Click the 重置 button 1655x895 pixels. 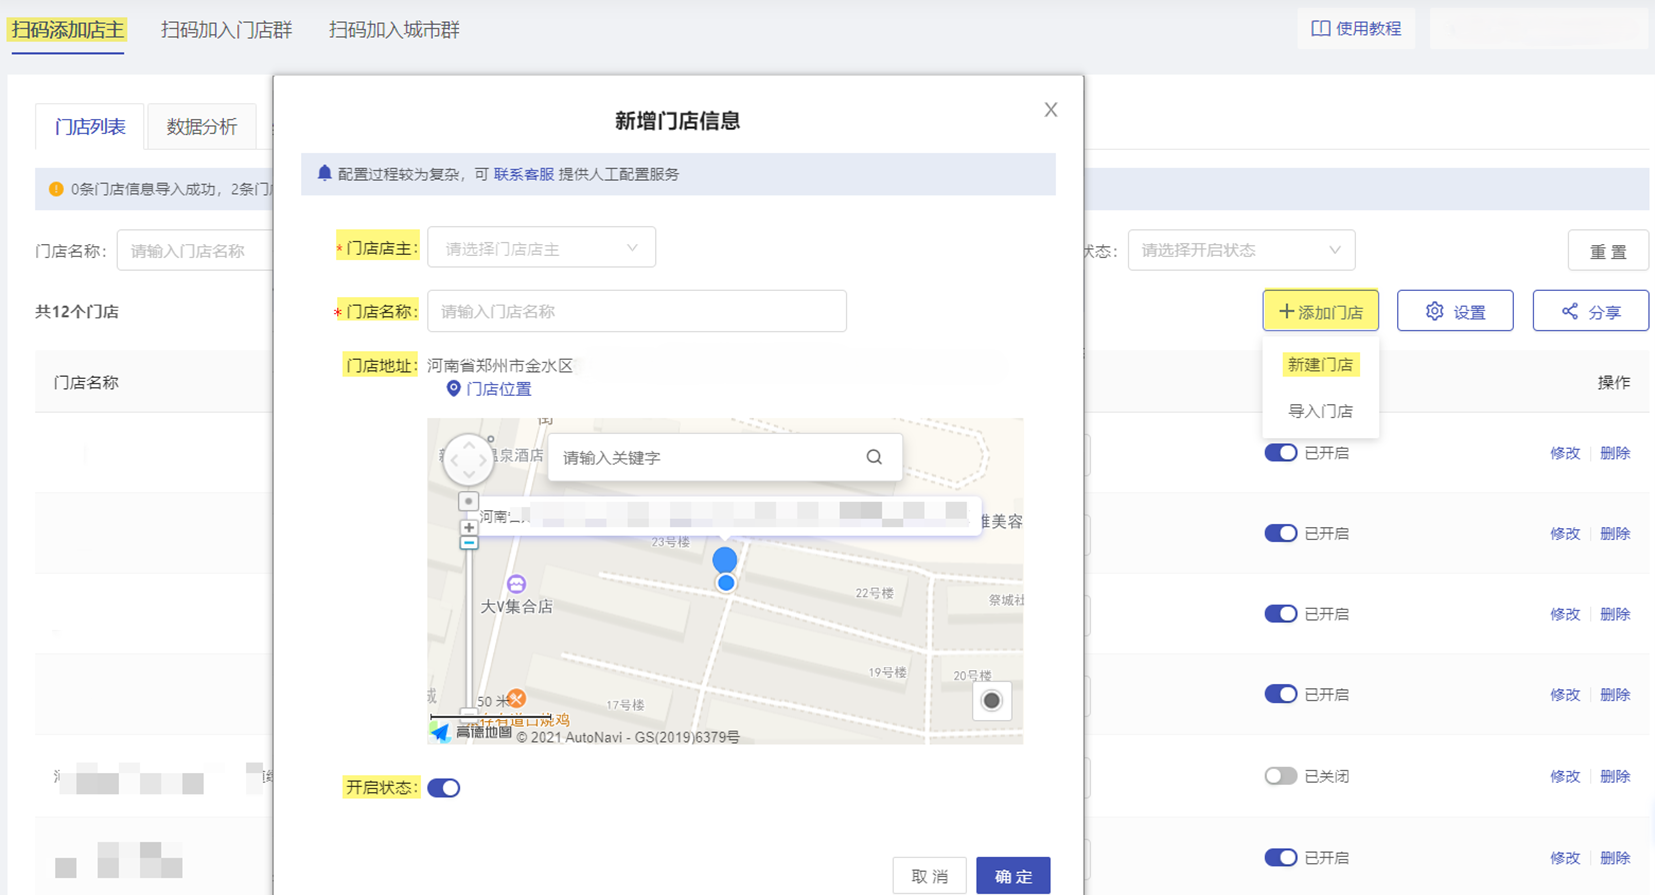pyautogui.click(x=1608, y=251)
